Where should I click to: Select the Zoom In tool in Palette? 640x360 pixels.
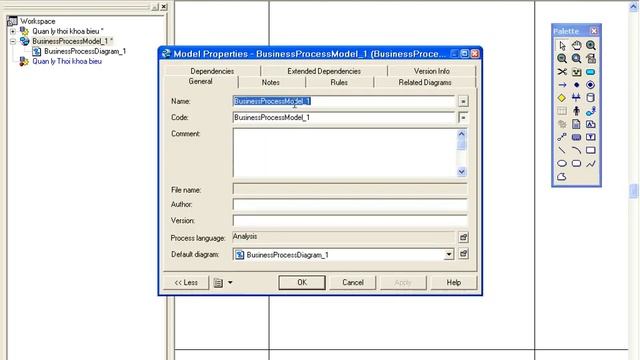(591, 45)
